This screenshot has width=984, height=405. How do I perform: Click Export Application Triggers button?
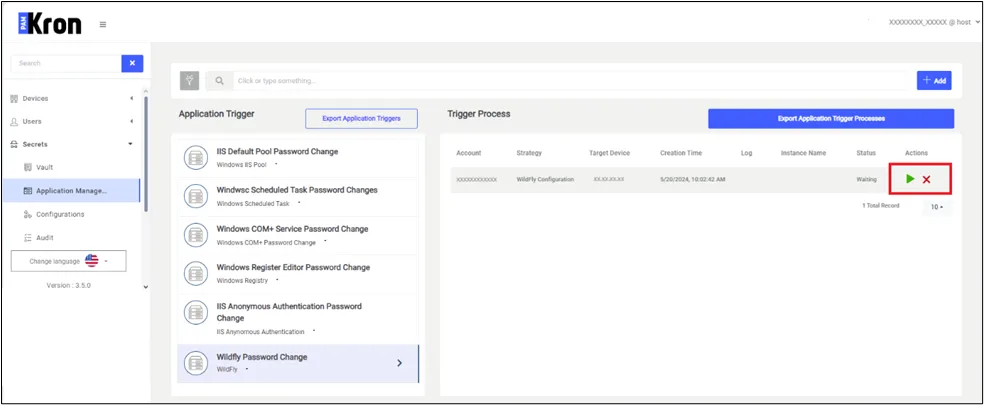(x=361, y=118)
